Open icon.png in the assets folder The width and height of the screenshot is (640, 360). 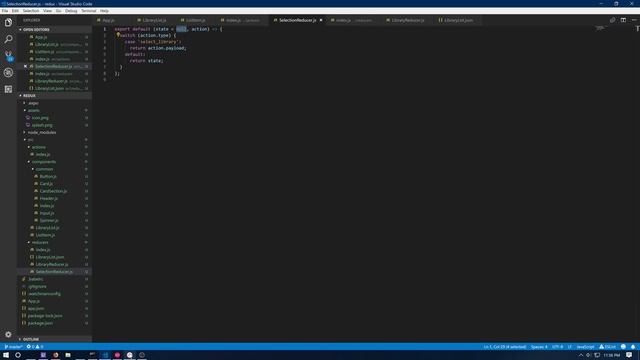tap(40, 118)
